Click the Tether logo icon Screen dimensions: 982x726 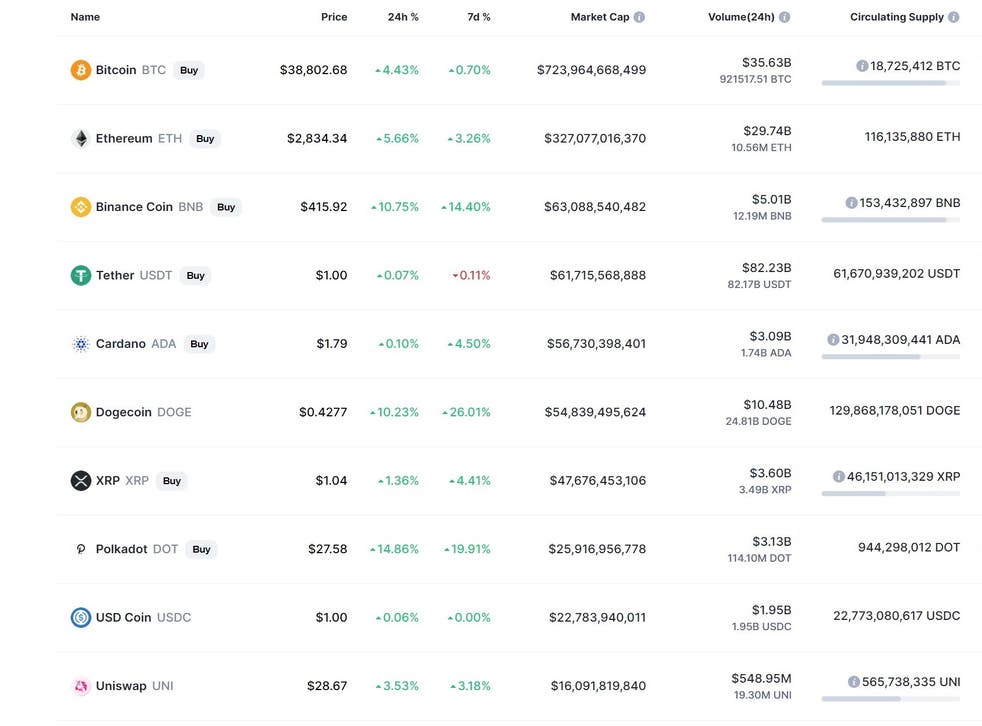[80, 275]
